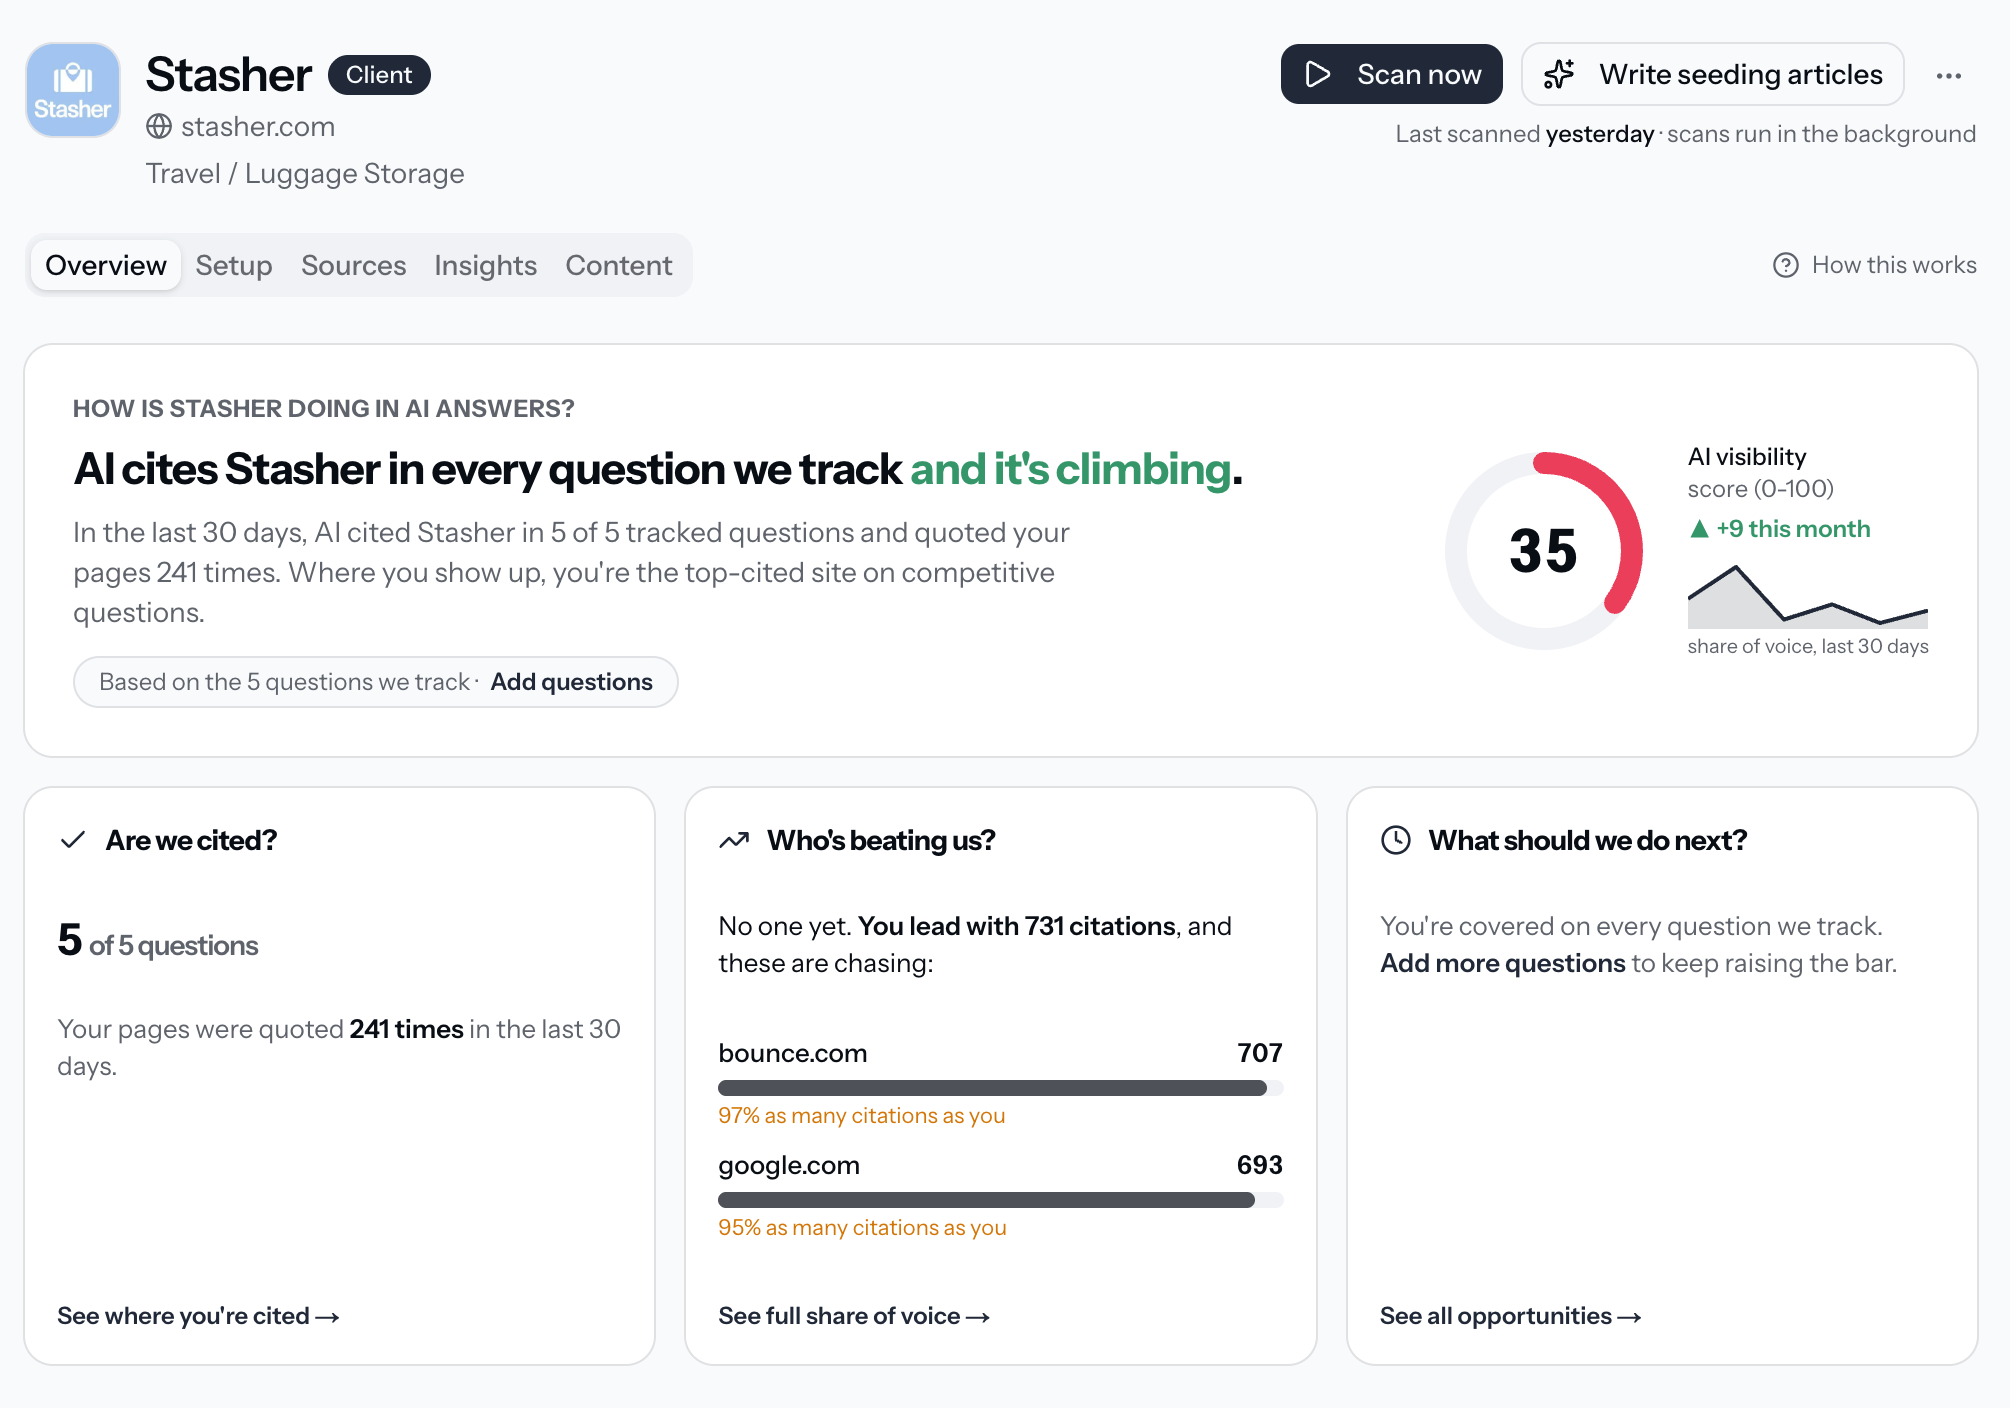This screenshot has width=2010, height=1408.
Task: Open the Insights tab
Action: (x=486, y=265)
